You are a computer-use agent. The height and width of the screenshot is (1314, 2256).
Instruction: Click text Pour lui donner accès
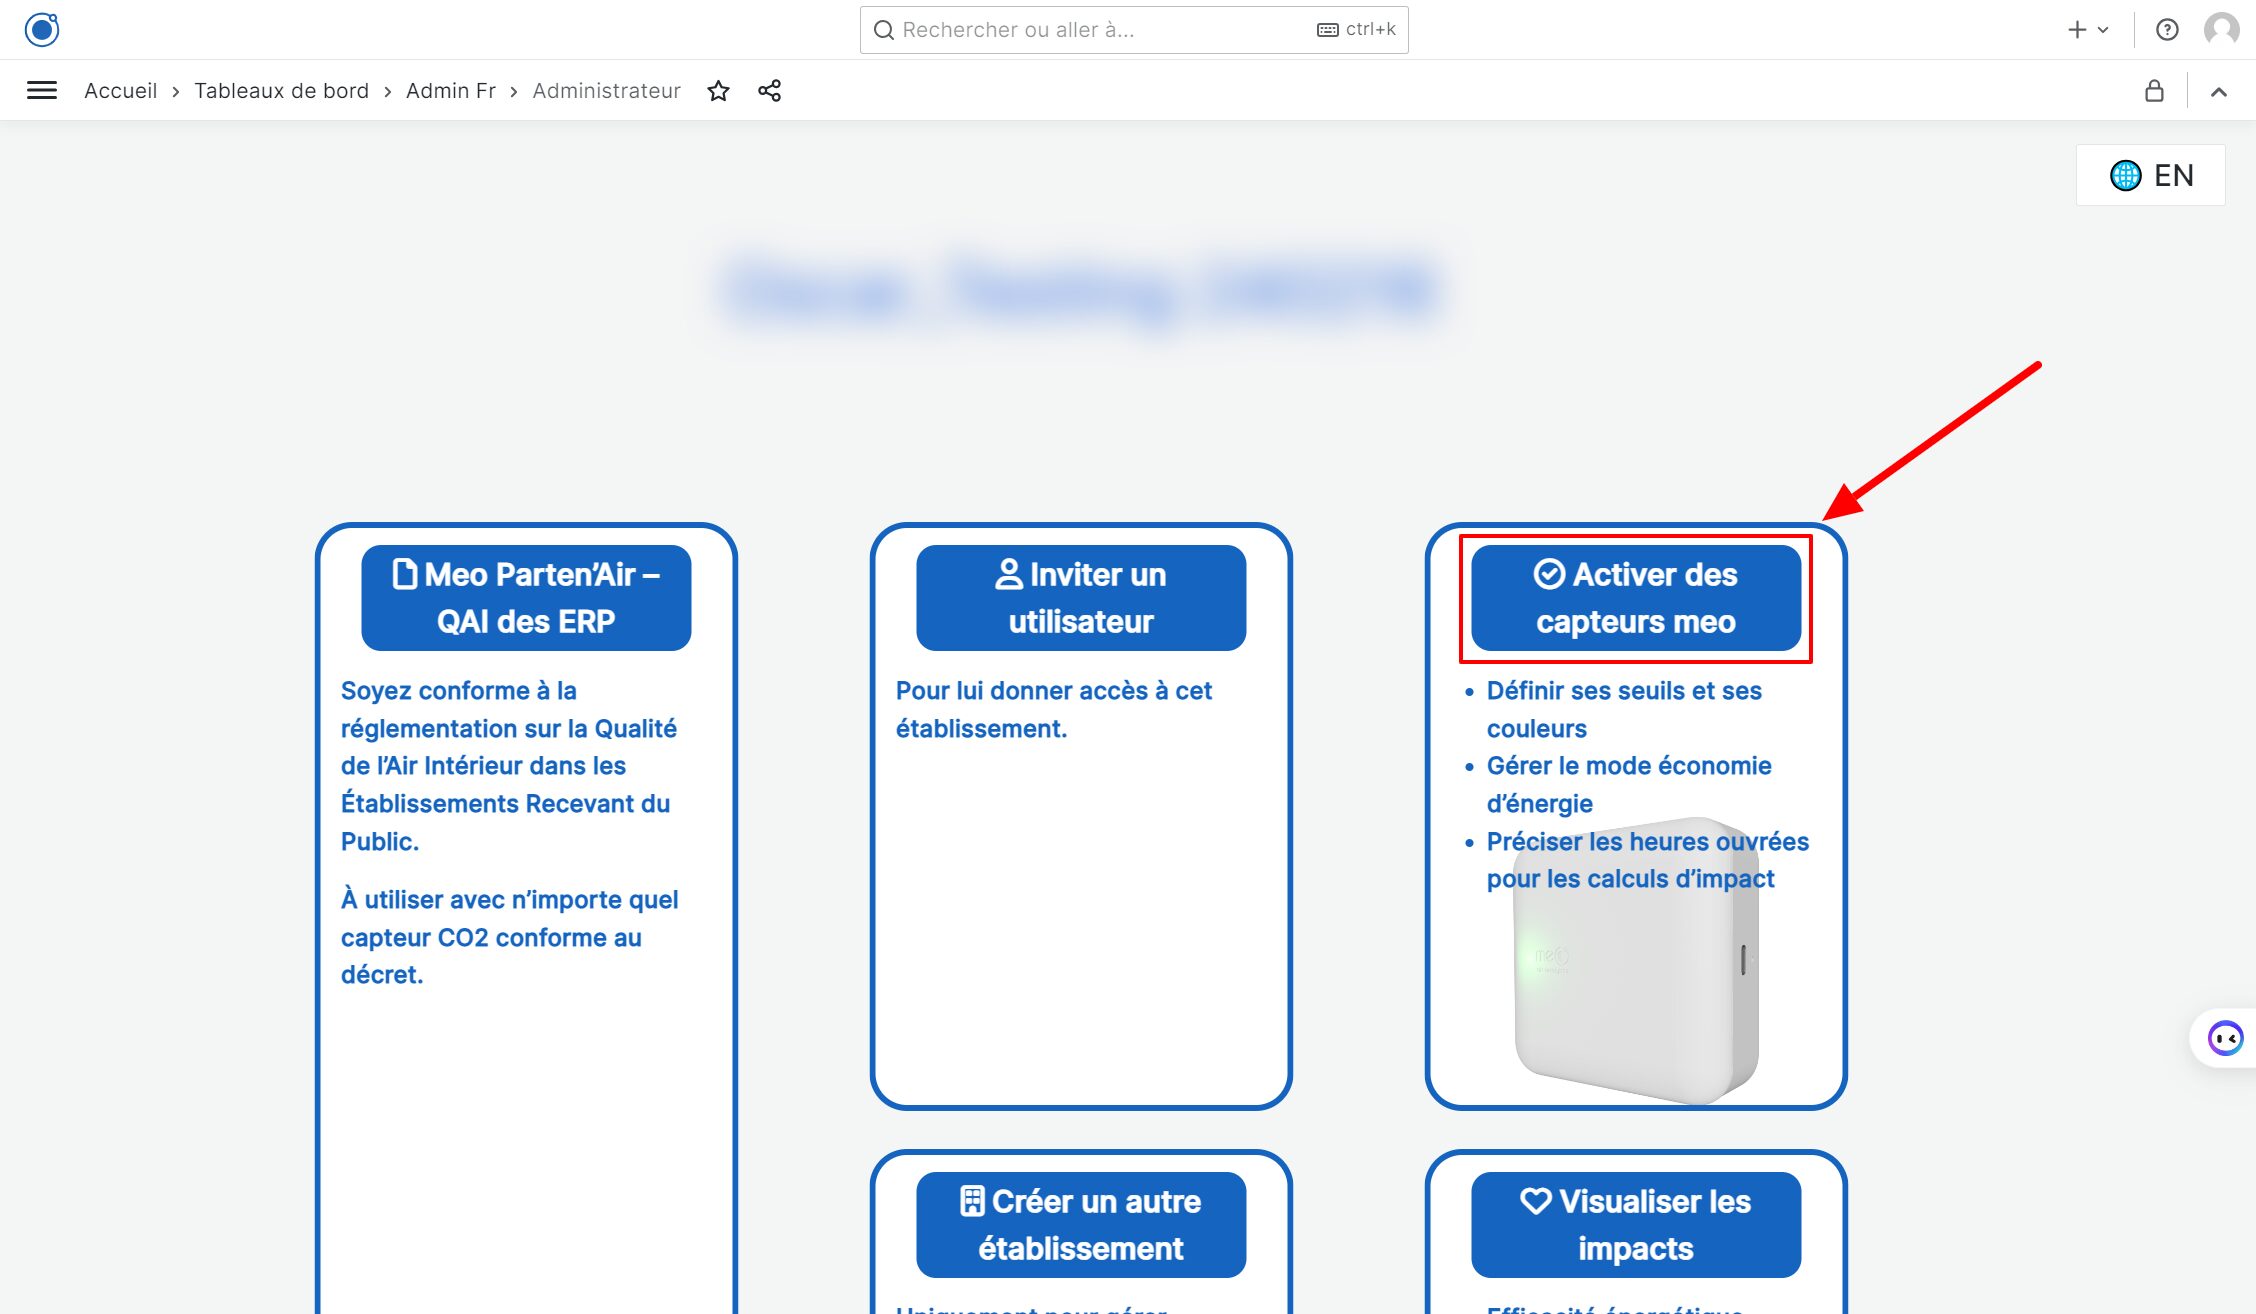[x=1054, y=710]
